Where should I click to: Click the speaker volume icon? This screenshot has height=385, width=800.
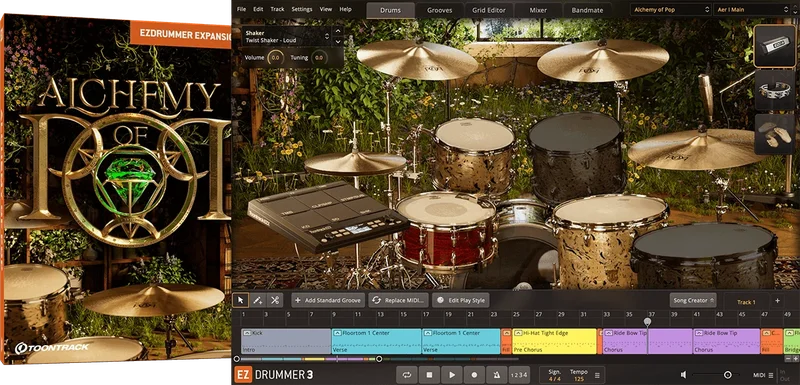point(684,375)
